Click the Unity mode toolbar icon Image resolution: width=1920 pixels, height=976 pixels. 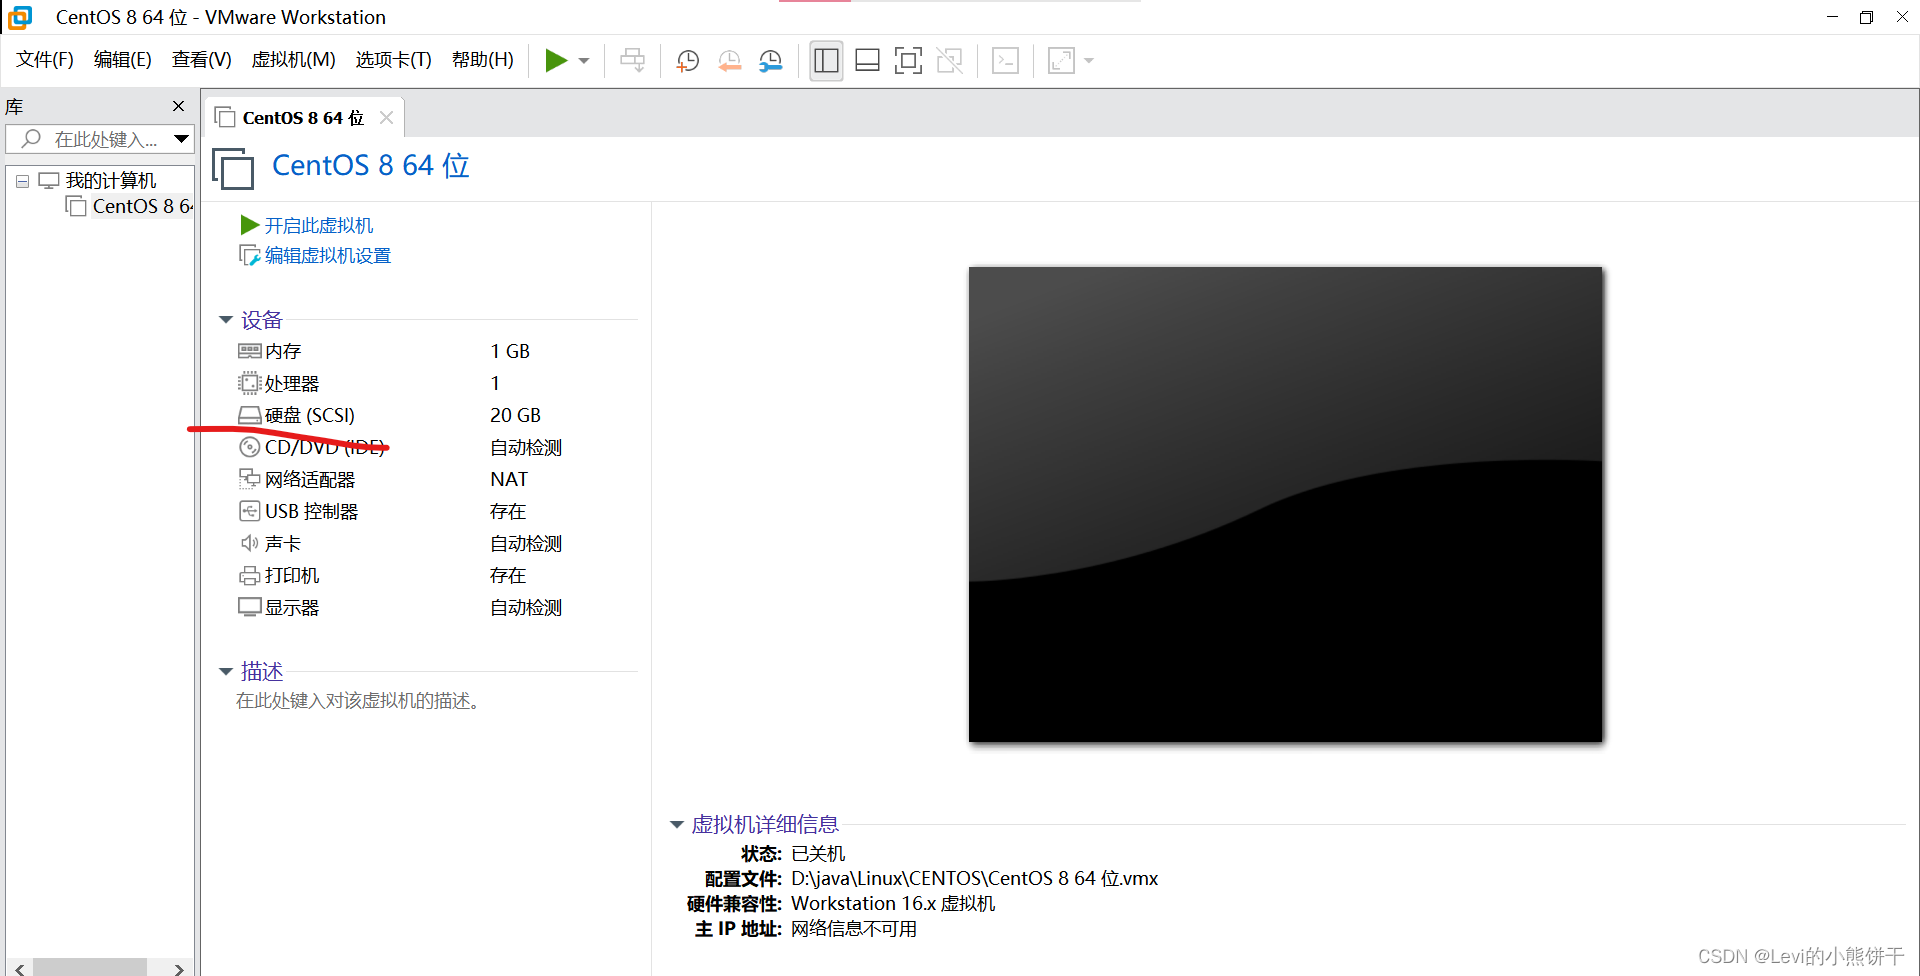click(950, 61)
